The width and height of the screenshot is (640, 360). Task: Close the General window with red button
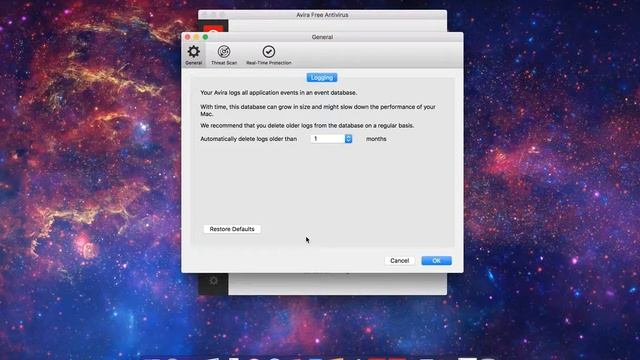[188, 37]
